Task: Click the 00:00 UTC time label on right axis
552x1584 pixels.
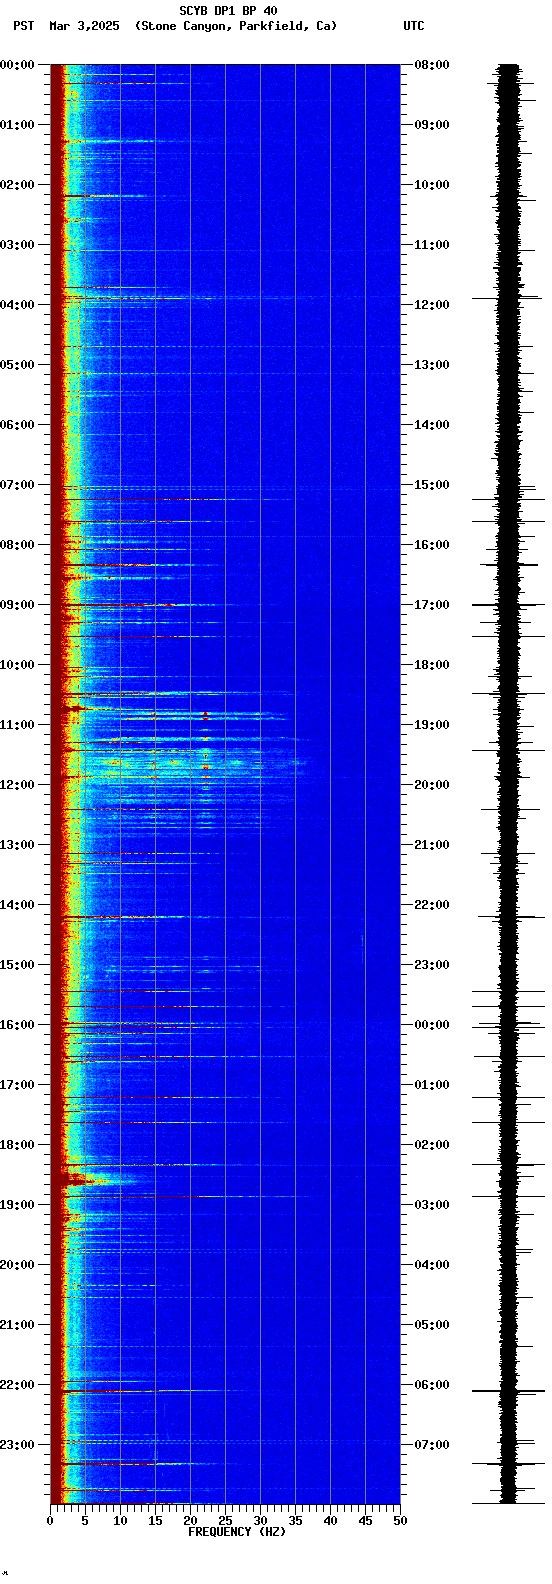Action: [x=432, y=1025]
